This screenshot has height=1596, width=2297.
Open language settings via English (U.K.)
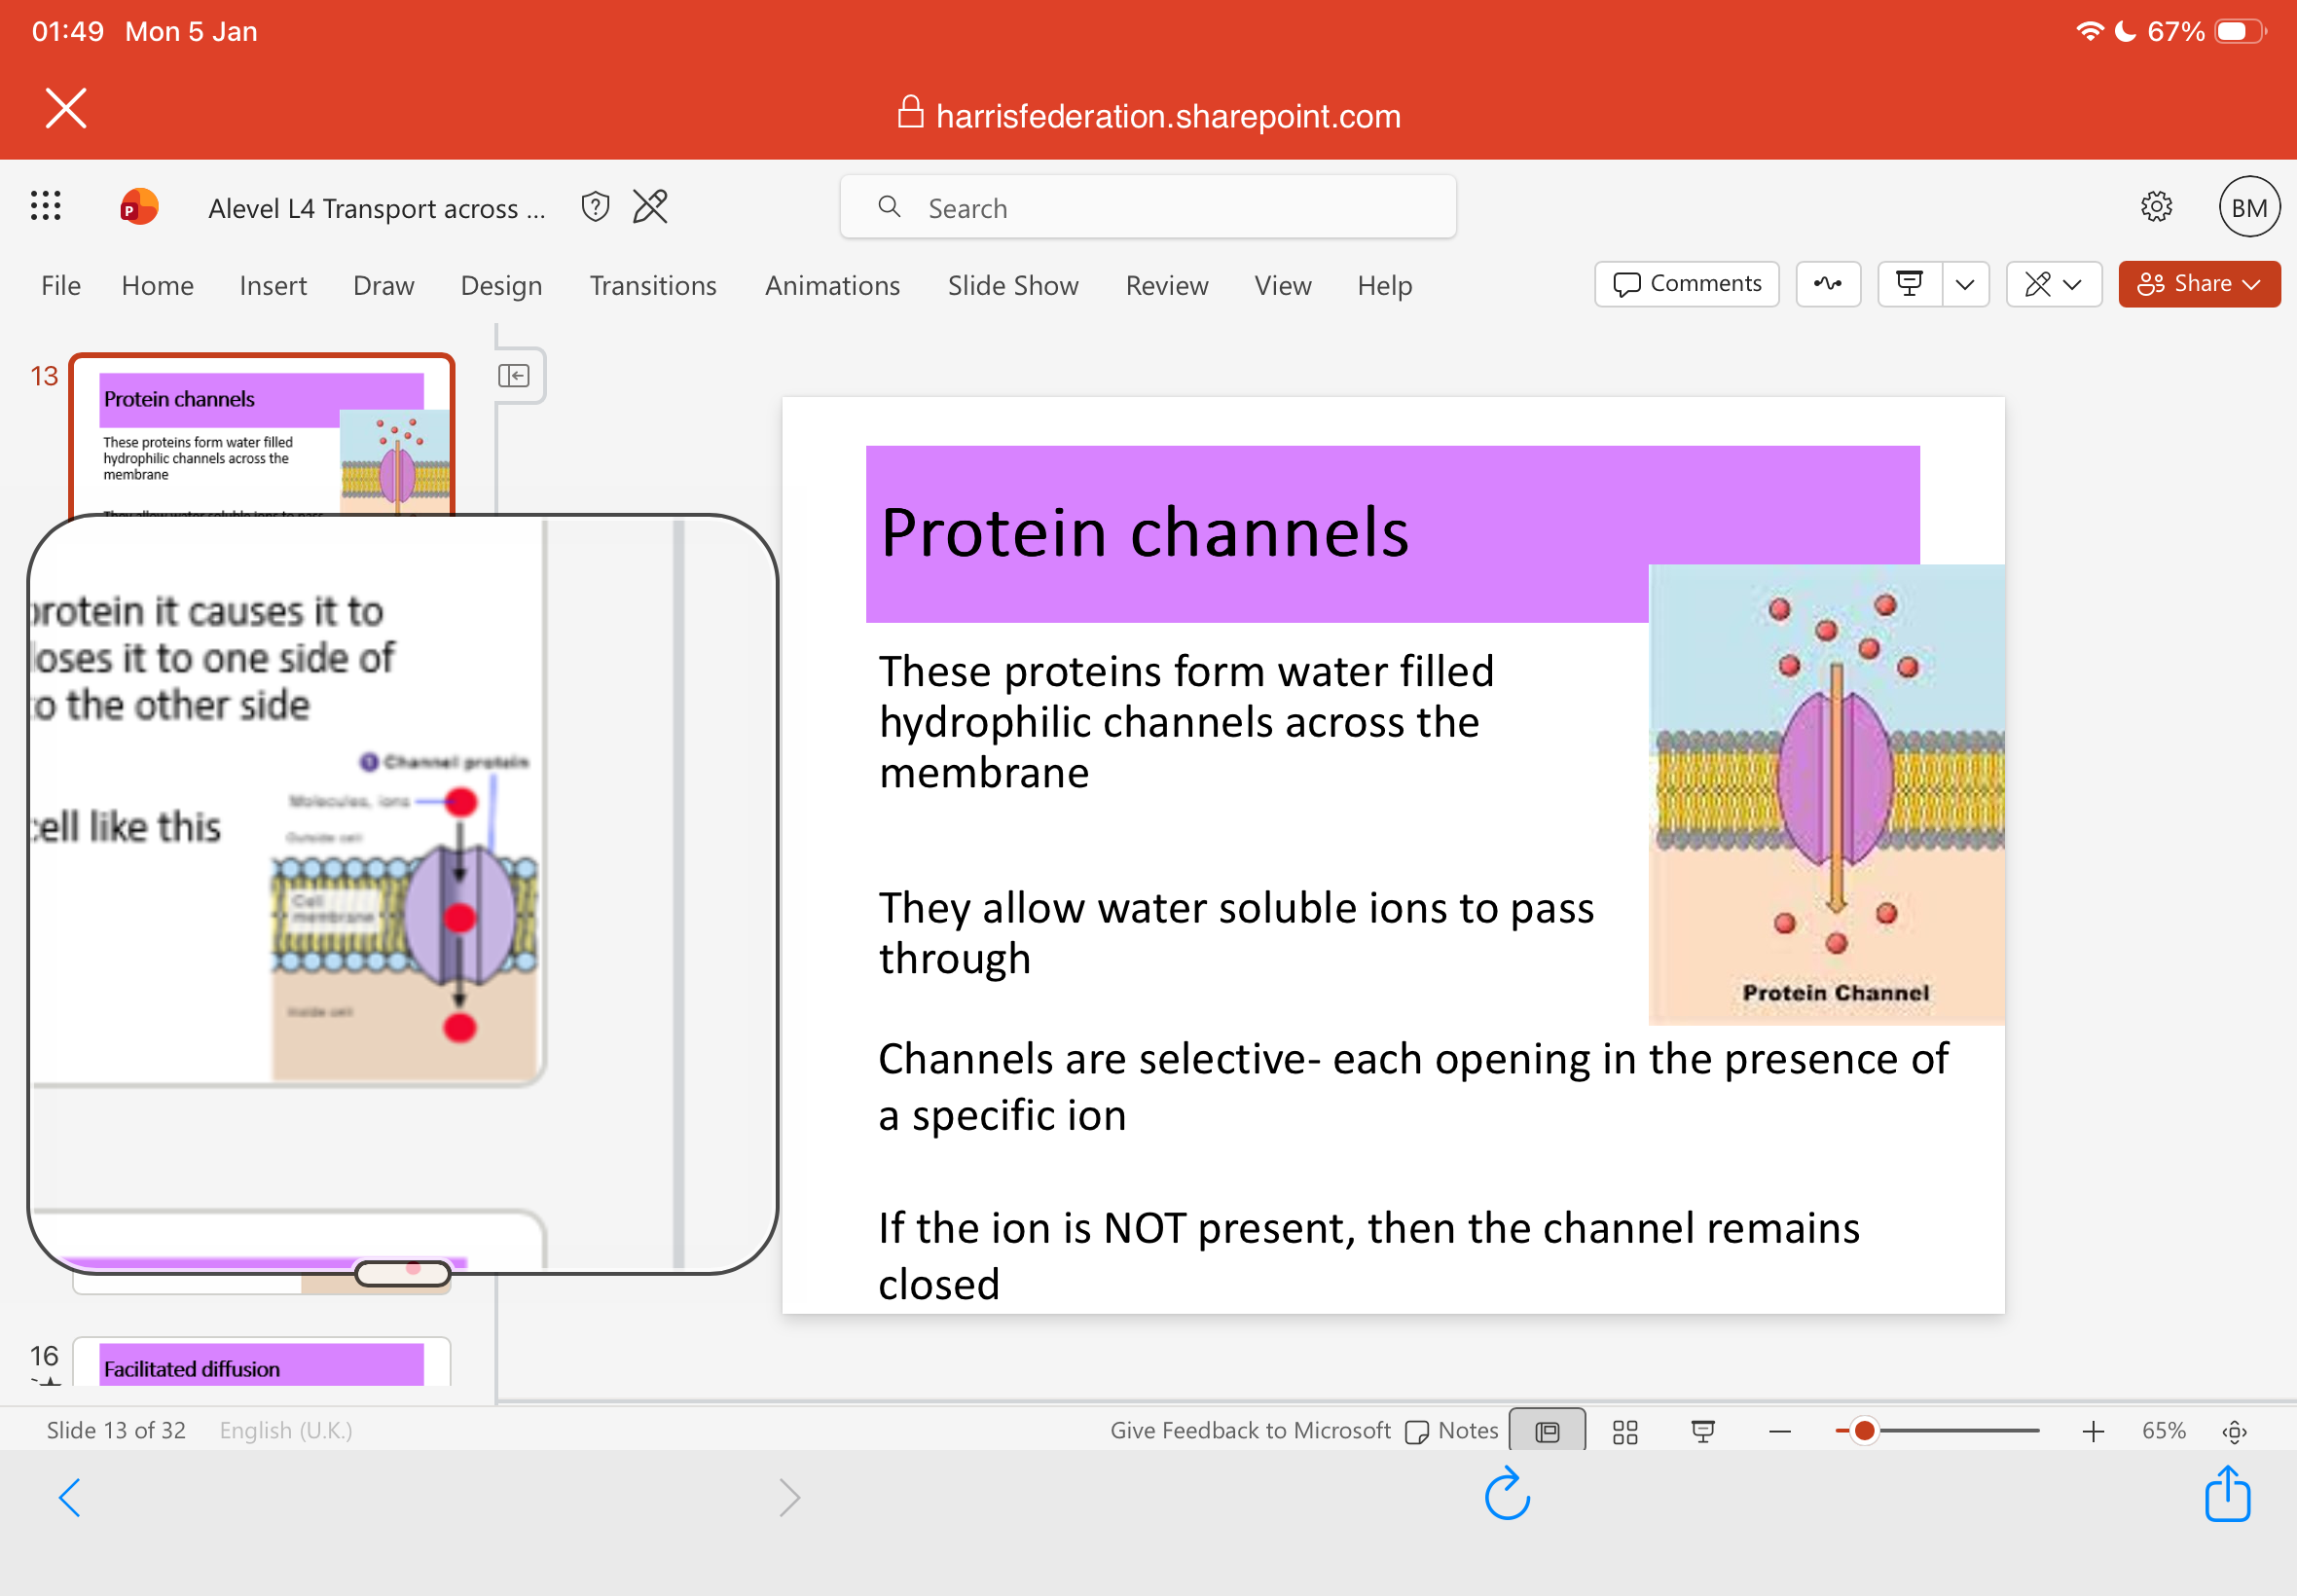[285, 1430]
